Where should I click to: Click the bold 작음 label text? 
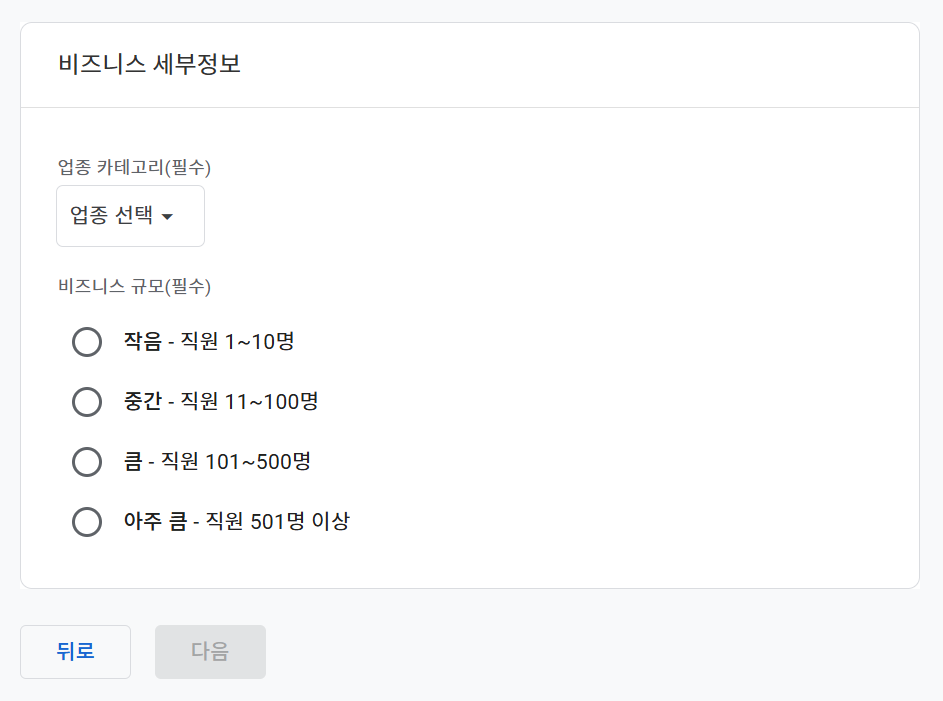(x=142, y=342)
